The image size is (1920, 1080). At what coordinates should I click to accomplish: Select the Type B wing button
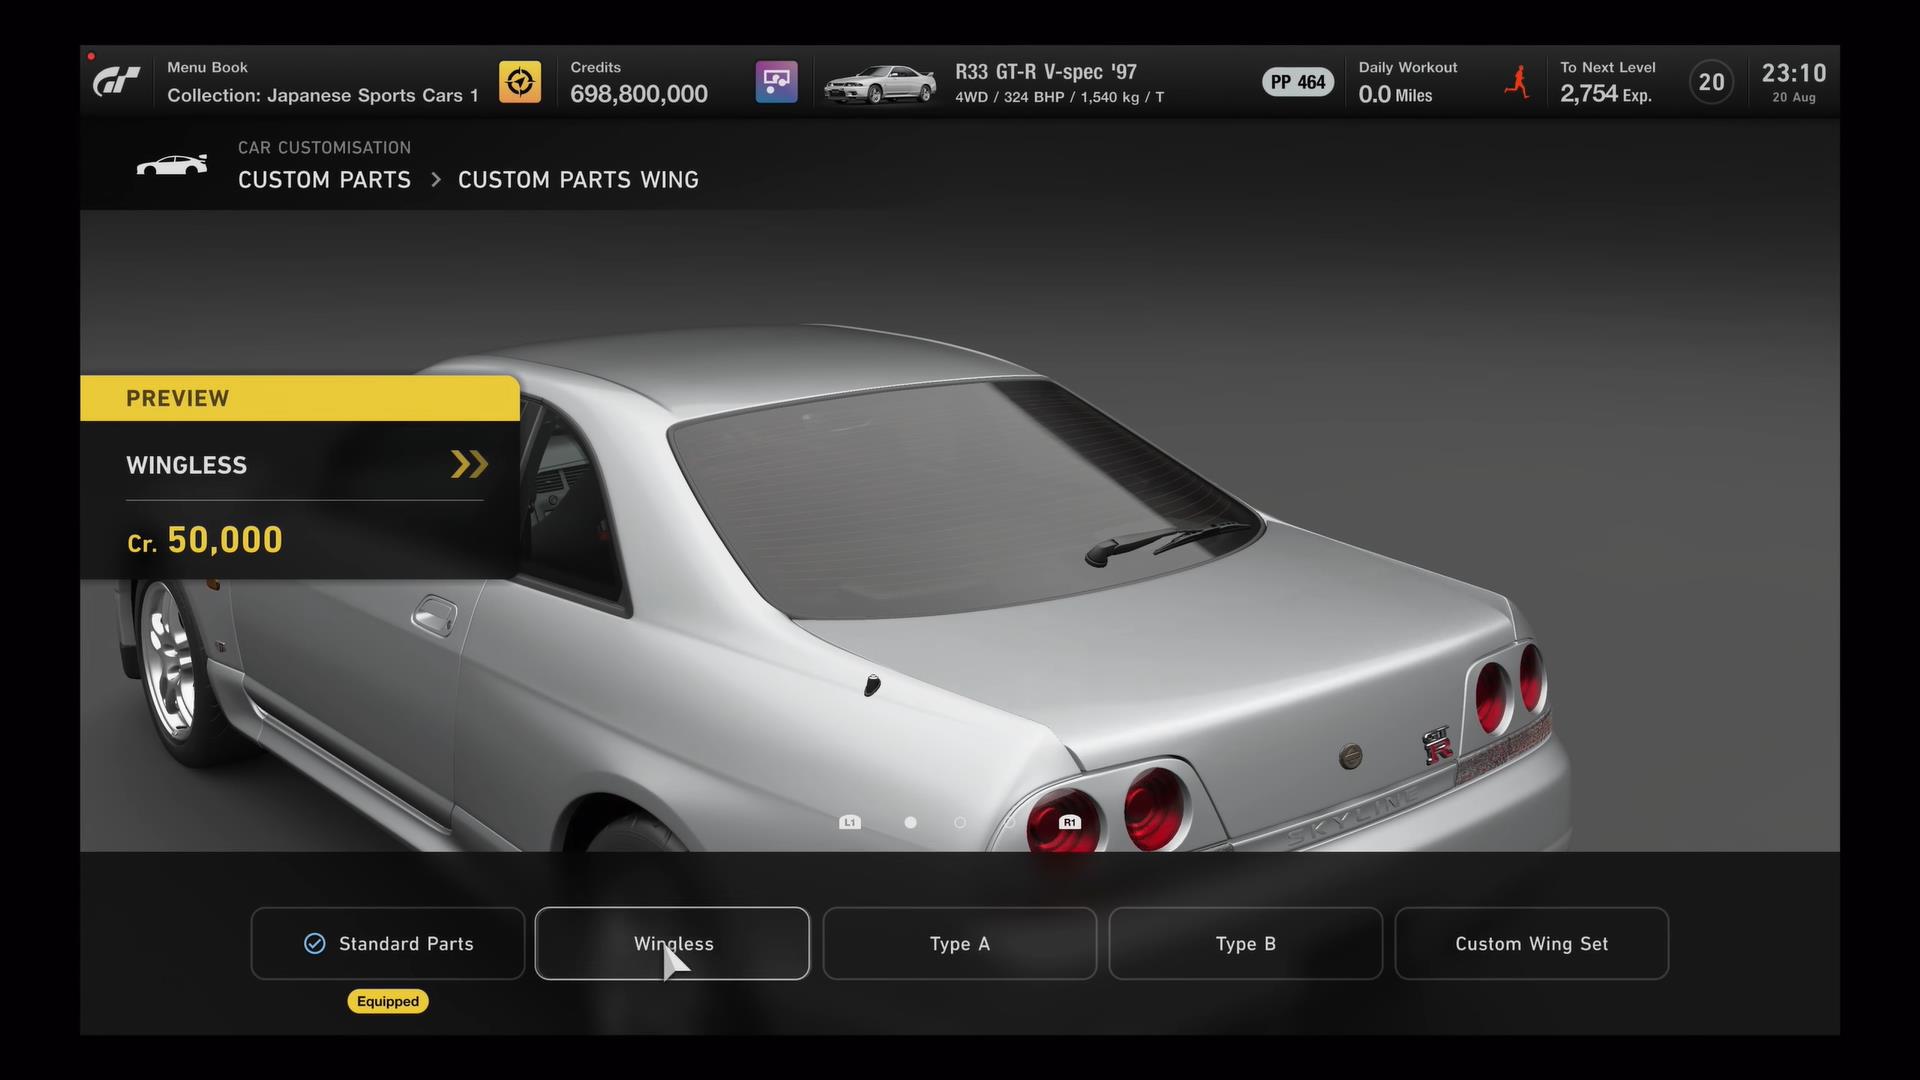pyautogui.click(x=1245, y=943)
